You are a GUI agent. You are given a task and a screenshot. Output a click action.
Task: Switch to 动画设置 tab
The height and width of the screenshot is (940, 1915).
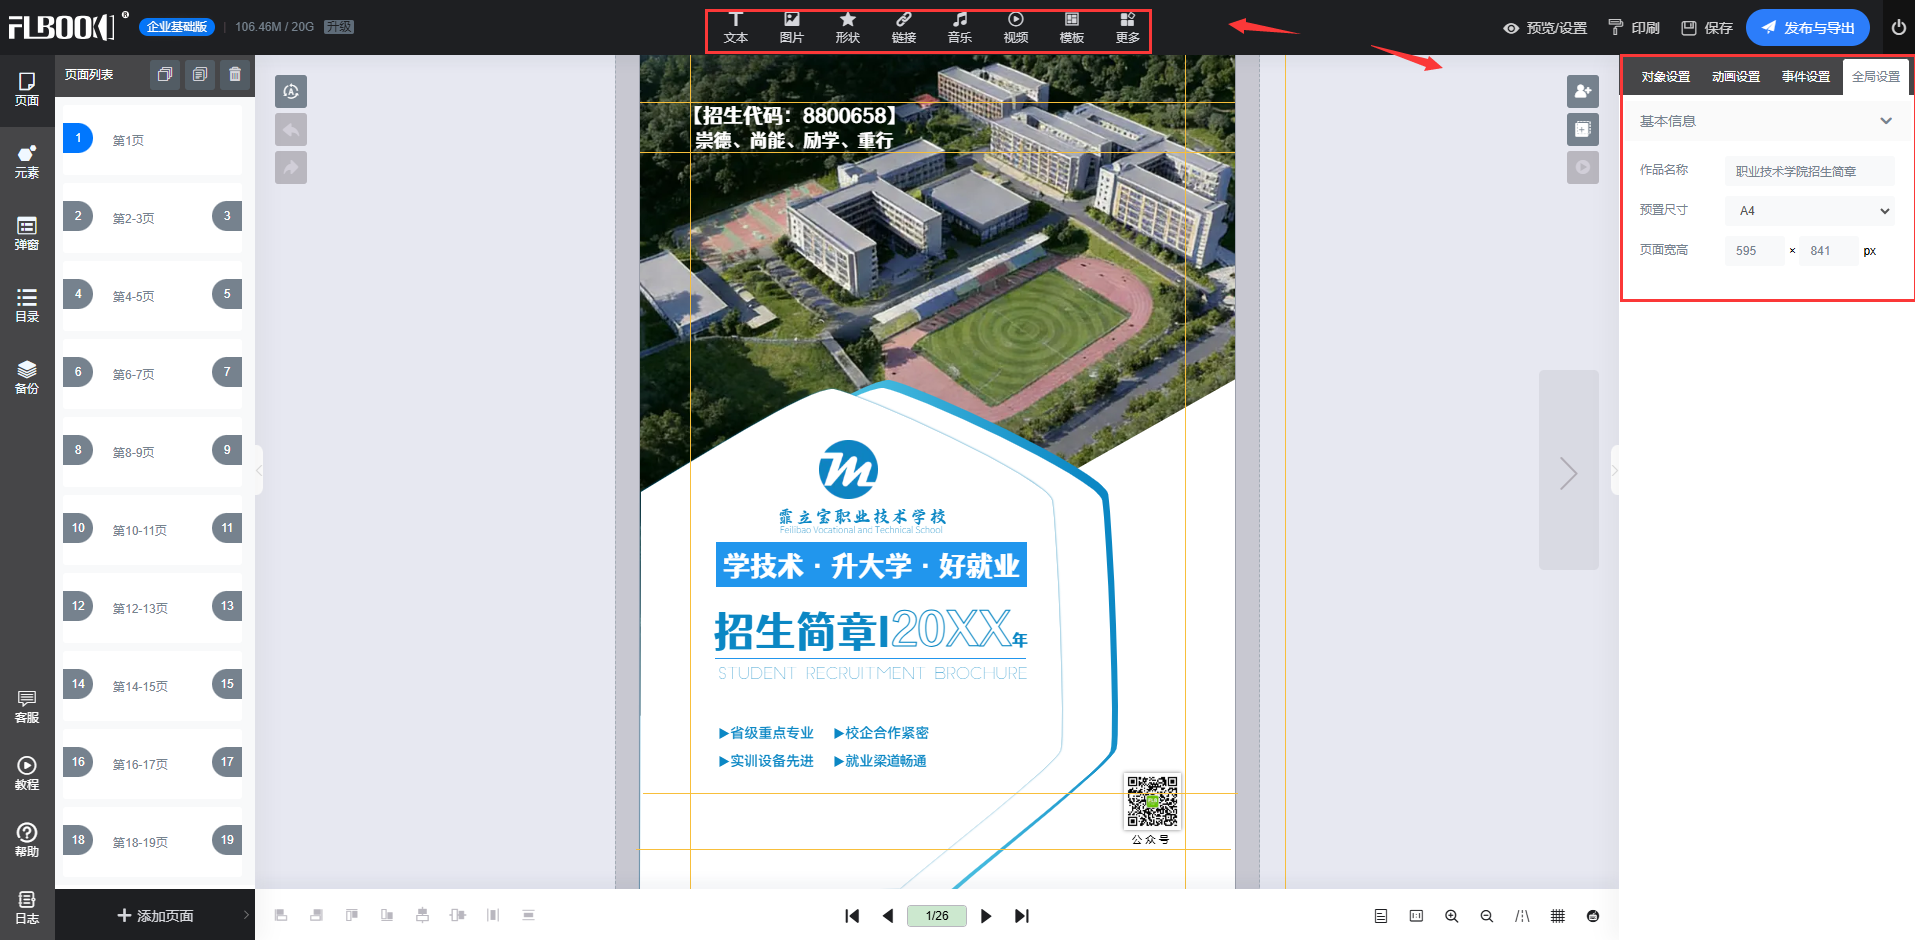click(x=1735, y=77)
